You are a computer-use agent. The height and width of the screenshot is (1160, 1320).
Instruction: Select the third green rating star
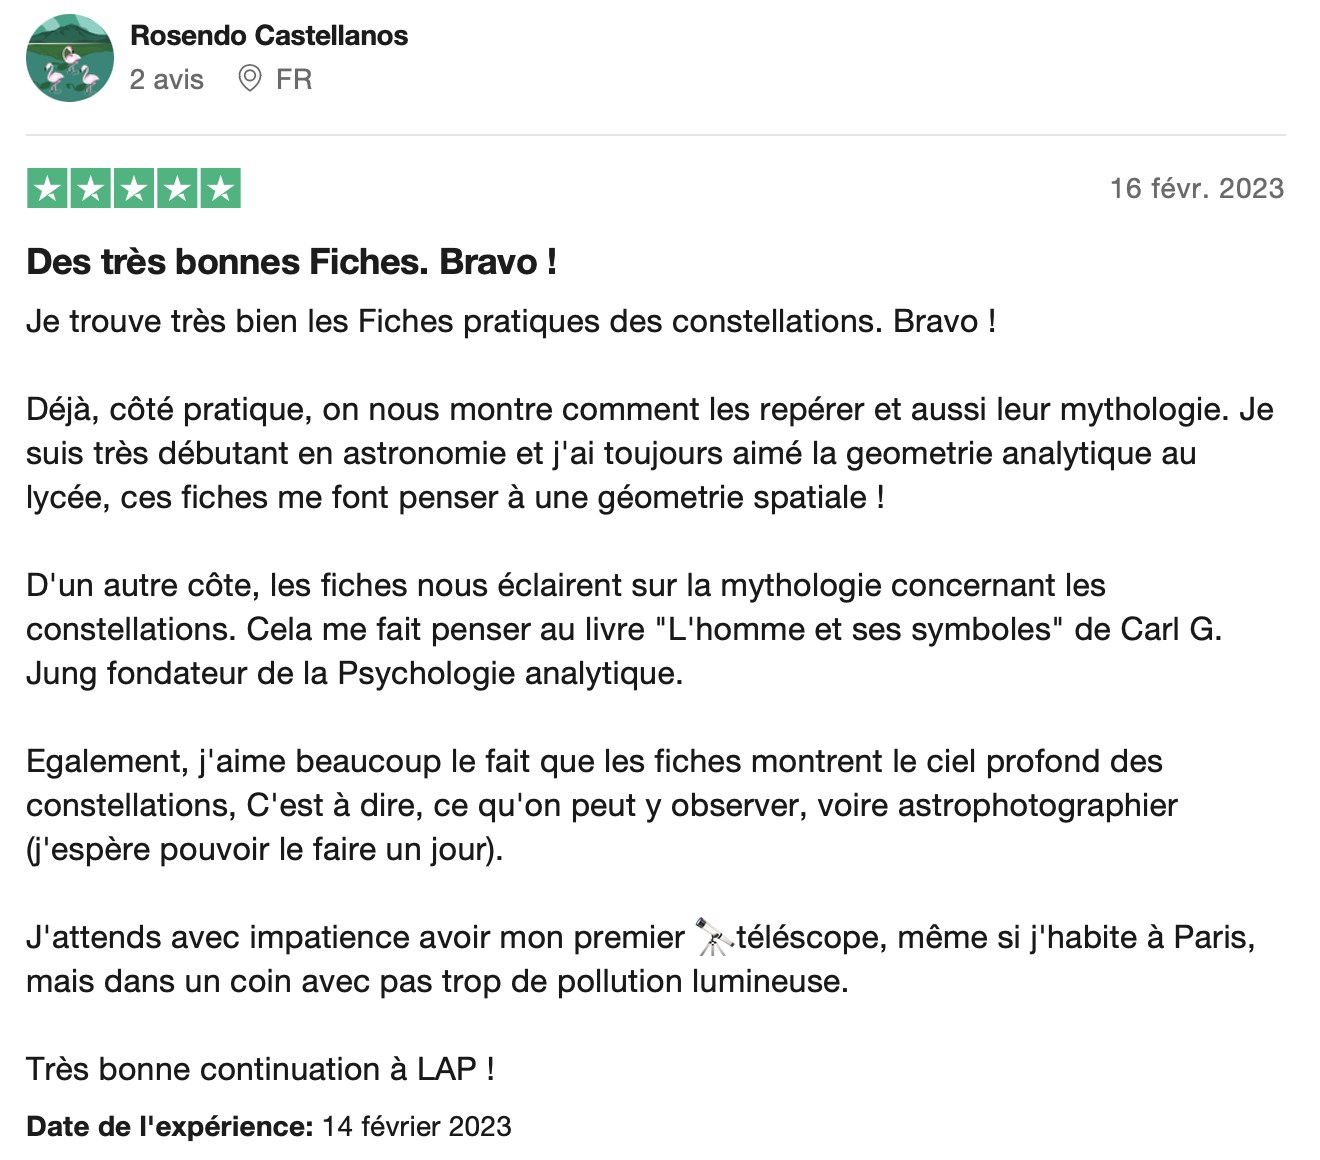[x=134, y=189]
